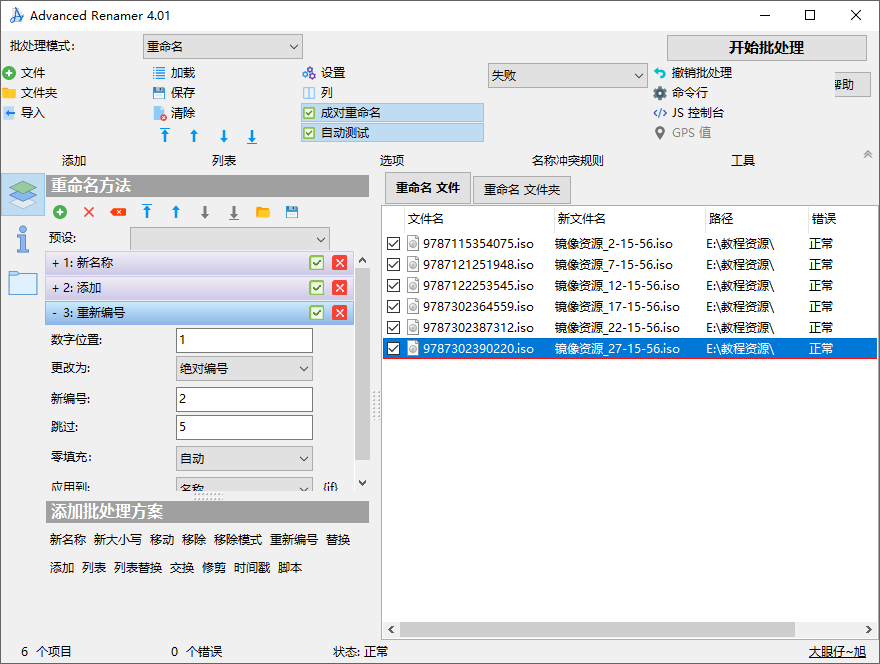Uncheck file 9787115354075.iso
Viewport: 880px width, 664px height.
click(x=393, y=244)
